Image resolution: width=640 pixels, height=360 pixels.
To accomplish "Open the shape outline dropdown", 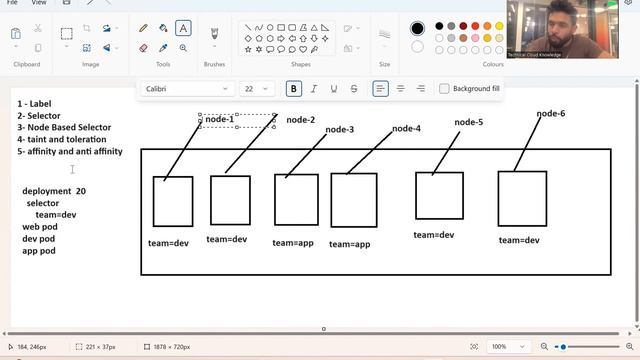I will coord(351,28).
